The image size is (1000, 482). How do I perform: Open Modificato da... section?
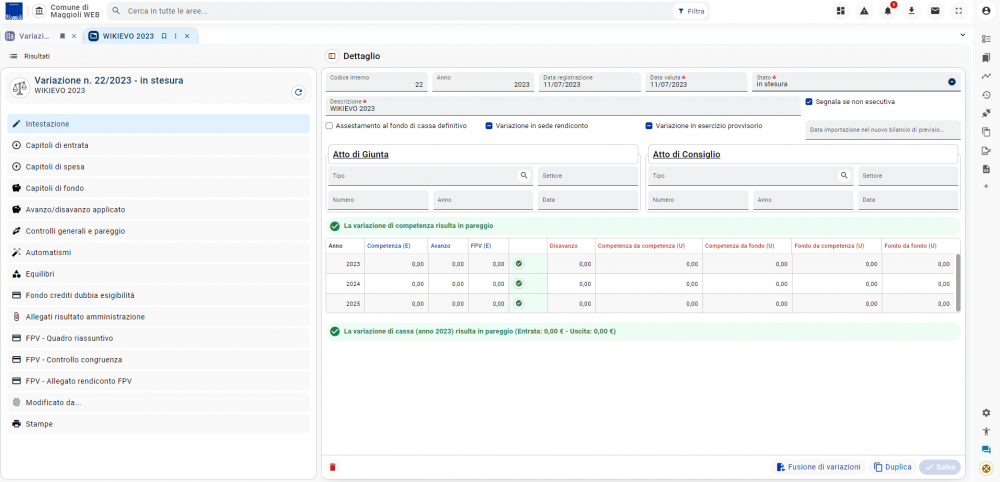tap(159, 402)
